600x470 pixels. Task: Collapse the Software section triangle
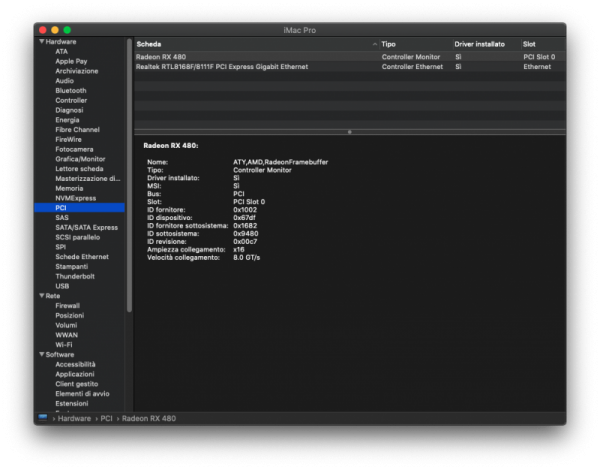[x=41, y=354]
